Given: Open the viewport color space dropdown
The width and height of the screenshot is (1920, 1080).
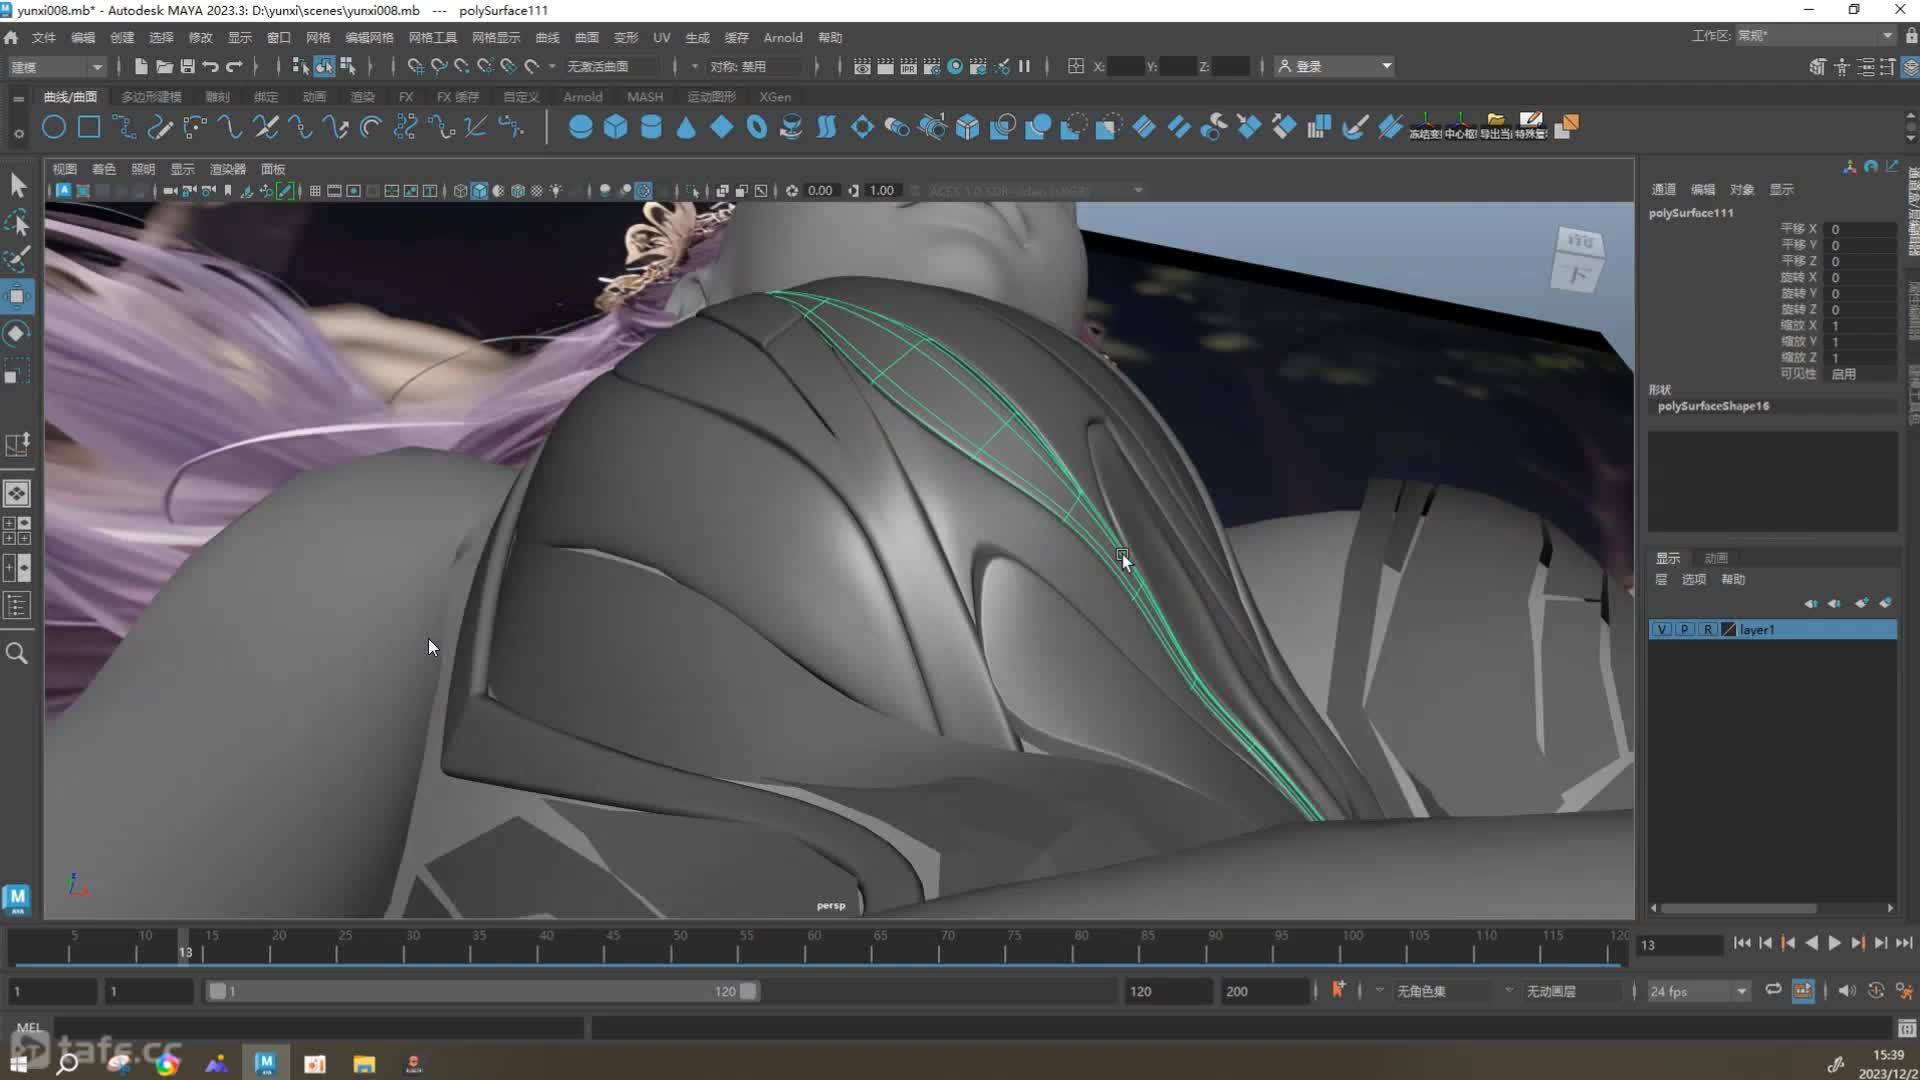Looking at the screenshot, I should (1036, 190).
